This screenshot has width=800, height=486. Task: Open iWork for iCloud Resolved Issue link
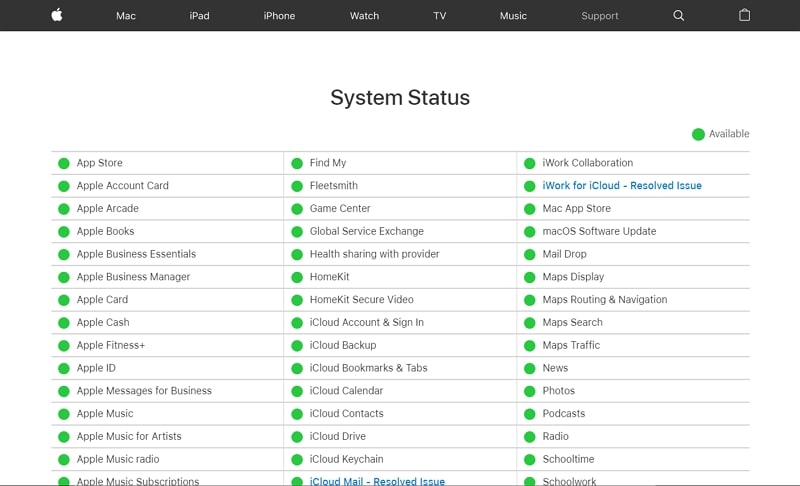(x=622, y=186)
